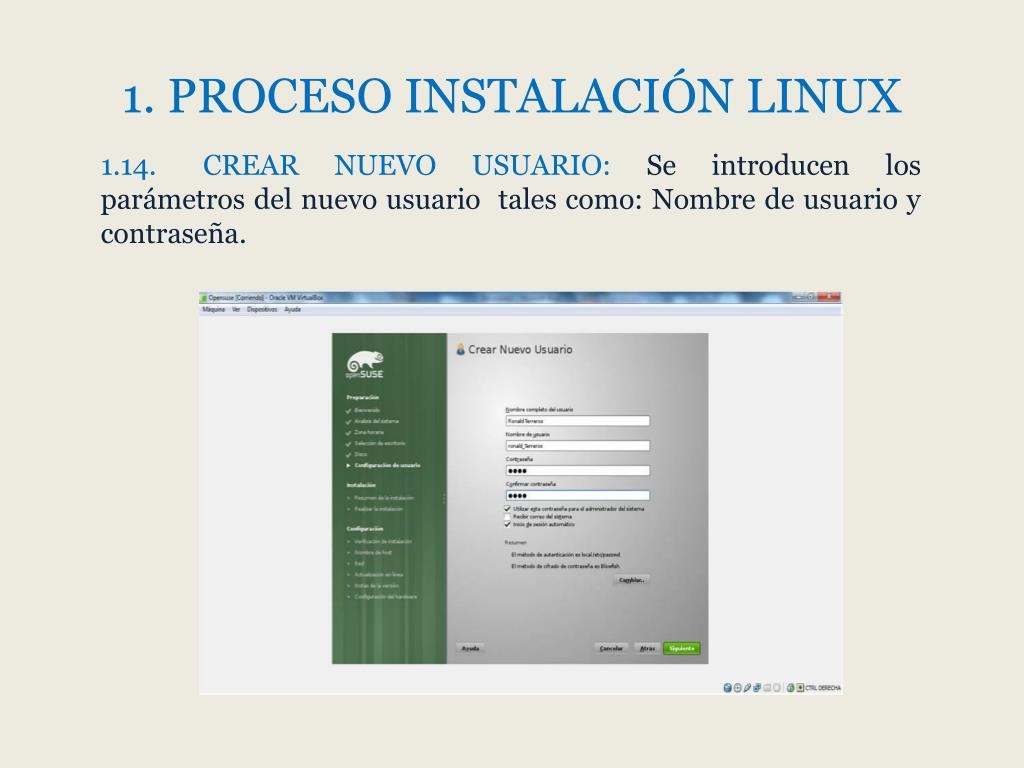Disable the automatic login checkbox

coord(507,524)
